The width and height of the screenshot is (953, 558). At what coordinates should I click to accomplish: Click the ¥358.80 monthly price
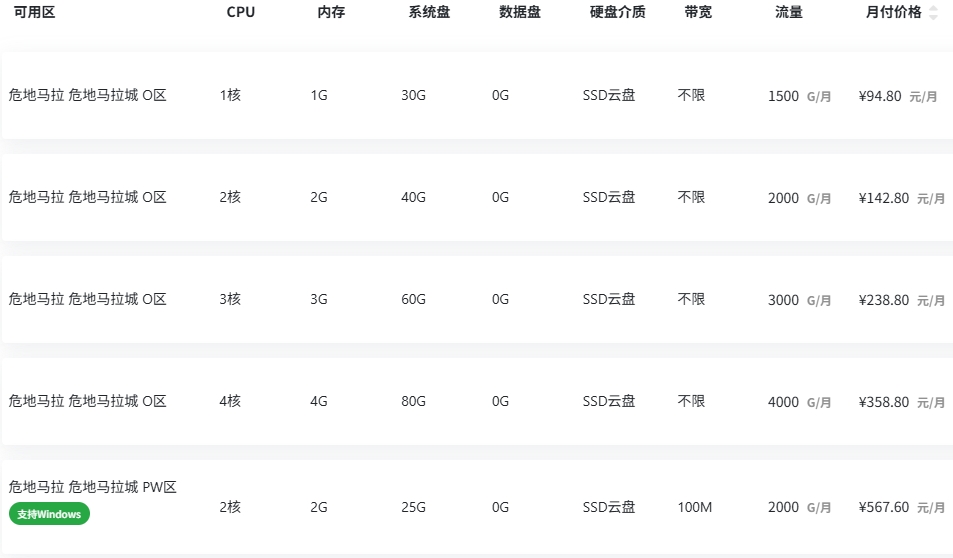[x=884, y=402]
